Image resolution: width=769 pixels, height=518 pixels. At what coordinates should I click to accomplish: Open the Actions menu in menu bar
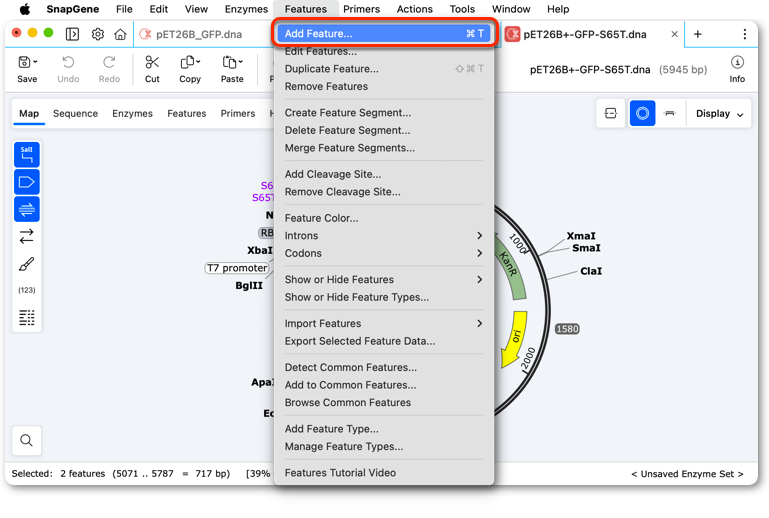(414, 9)
